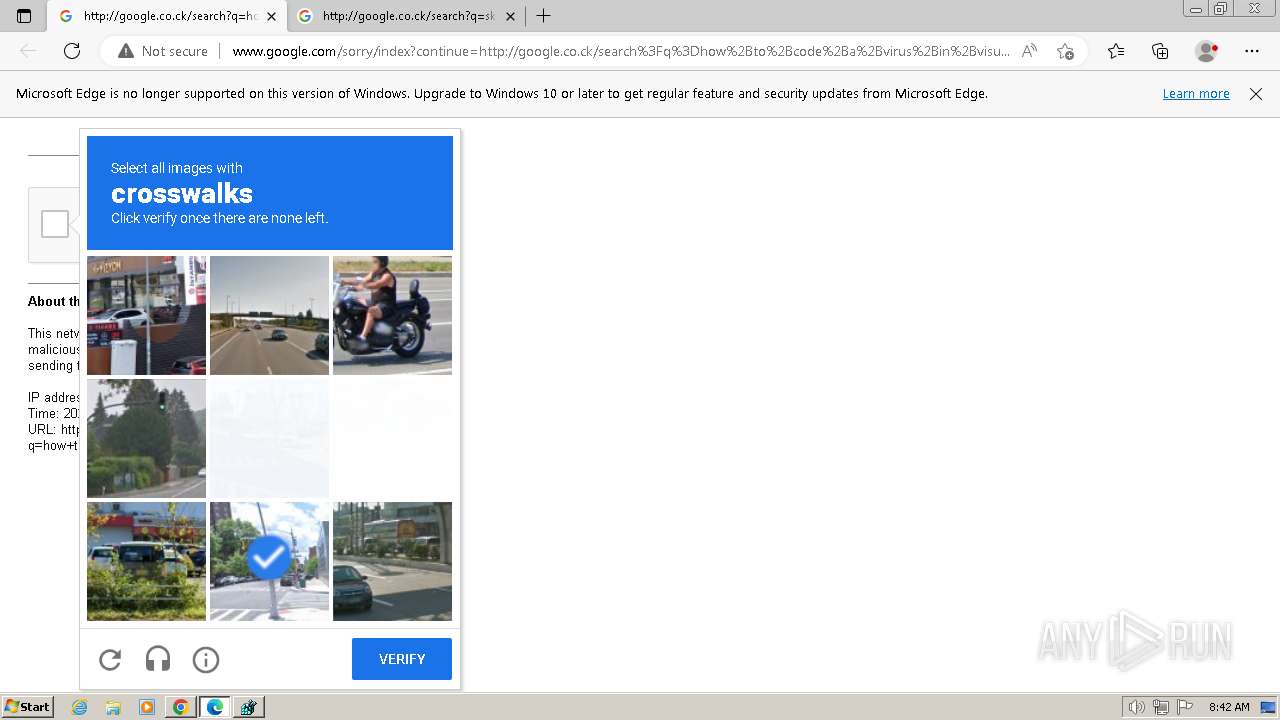Open Learn more link in notification bar
This screenshot has height=720, width=1280.
[x=1196, y=94]
